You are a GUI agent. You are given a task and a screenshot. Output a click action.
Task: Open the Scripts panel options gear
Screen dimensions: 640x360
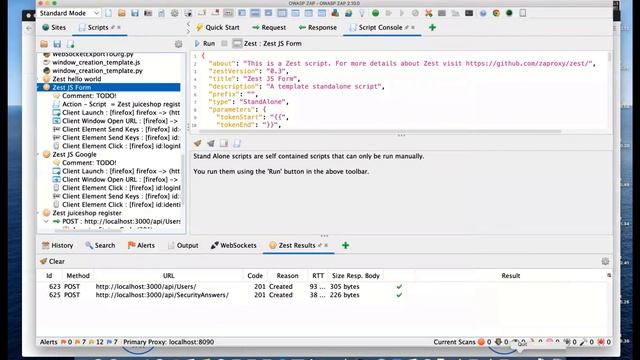click(178, 44)
